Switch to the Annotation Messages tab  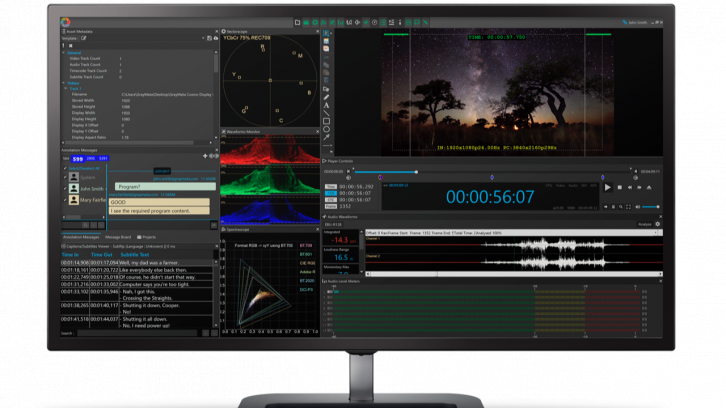pyautogui.click(x=81, y=237)
